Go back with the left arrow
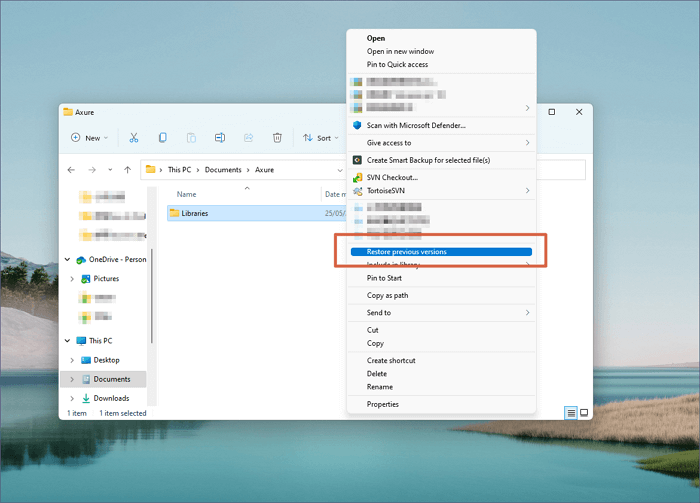 [x=71, y=170]
